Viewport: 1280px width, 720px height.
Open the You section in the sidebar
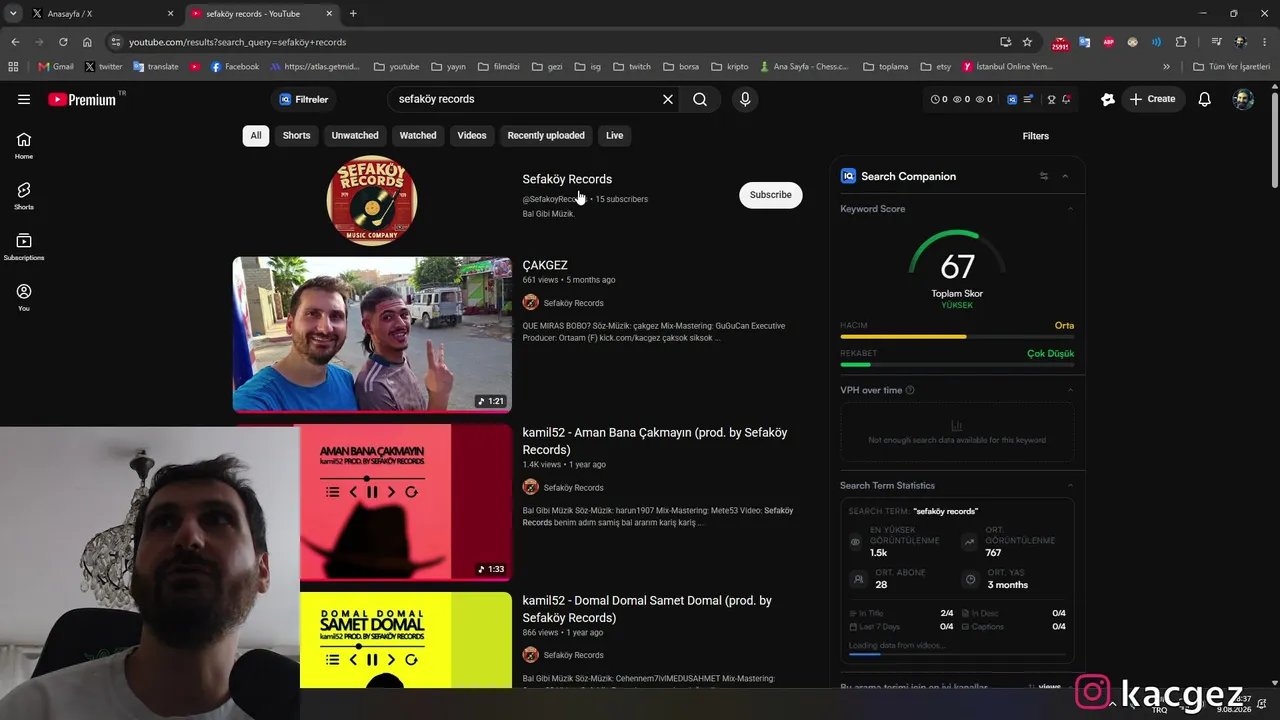[24, 297]
